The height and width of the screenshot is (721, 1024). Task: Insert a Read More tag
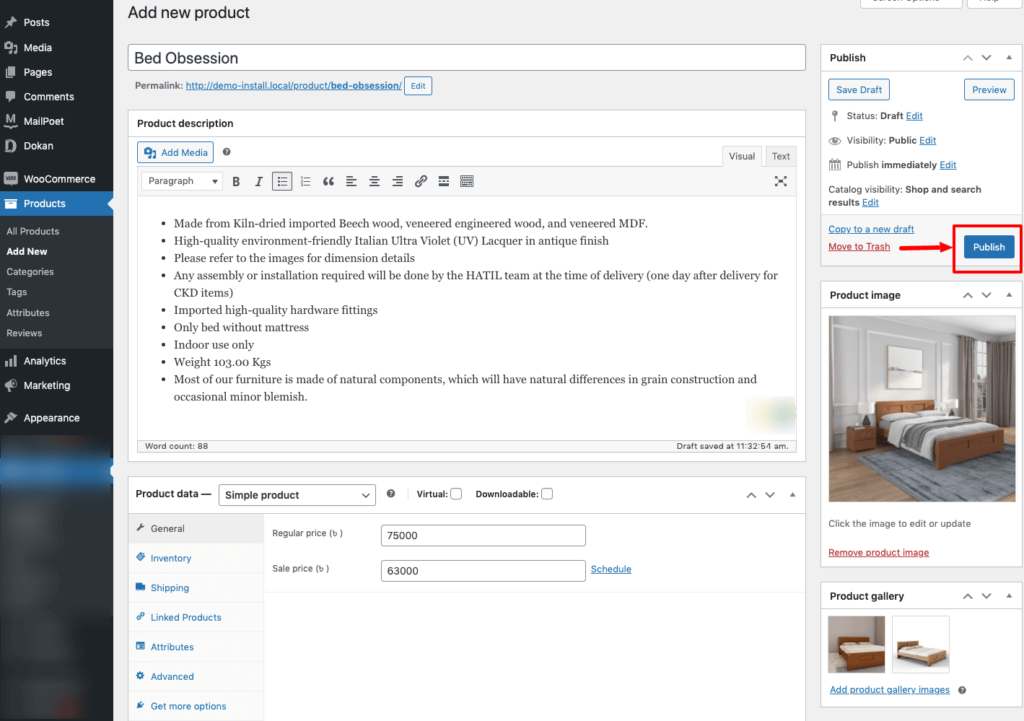(443, 182)
